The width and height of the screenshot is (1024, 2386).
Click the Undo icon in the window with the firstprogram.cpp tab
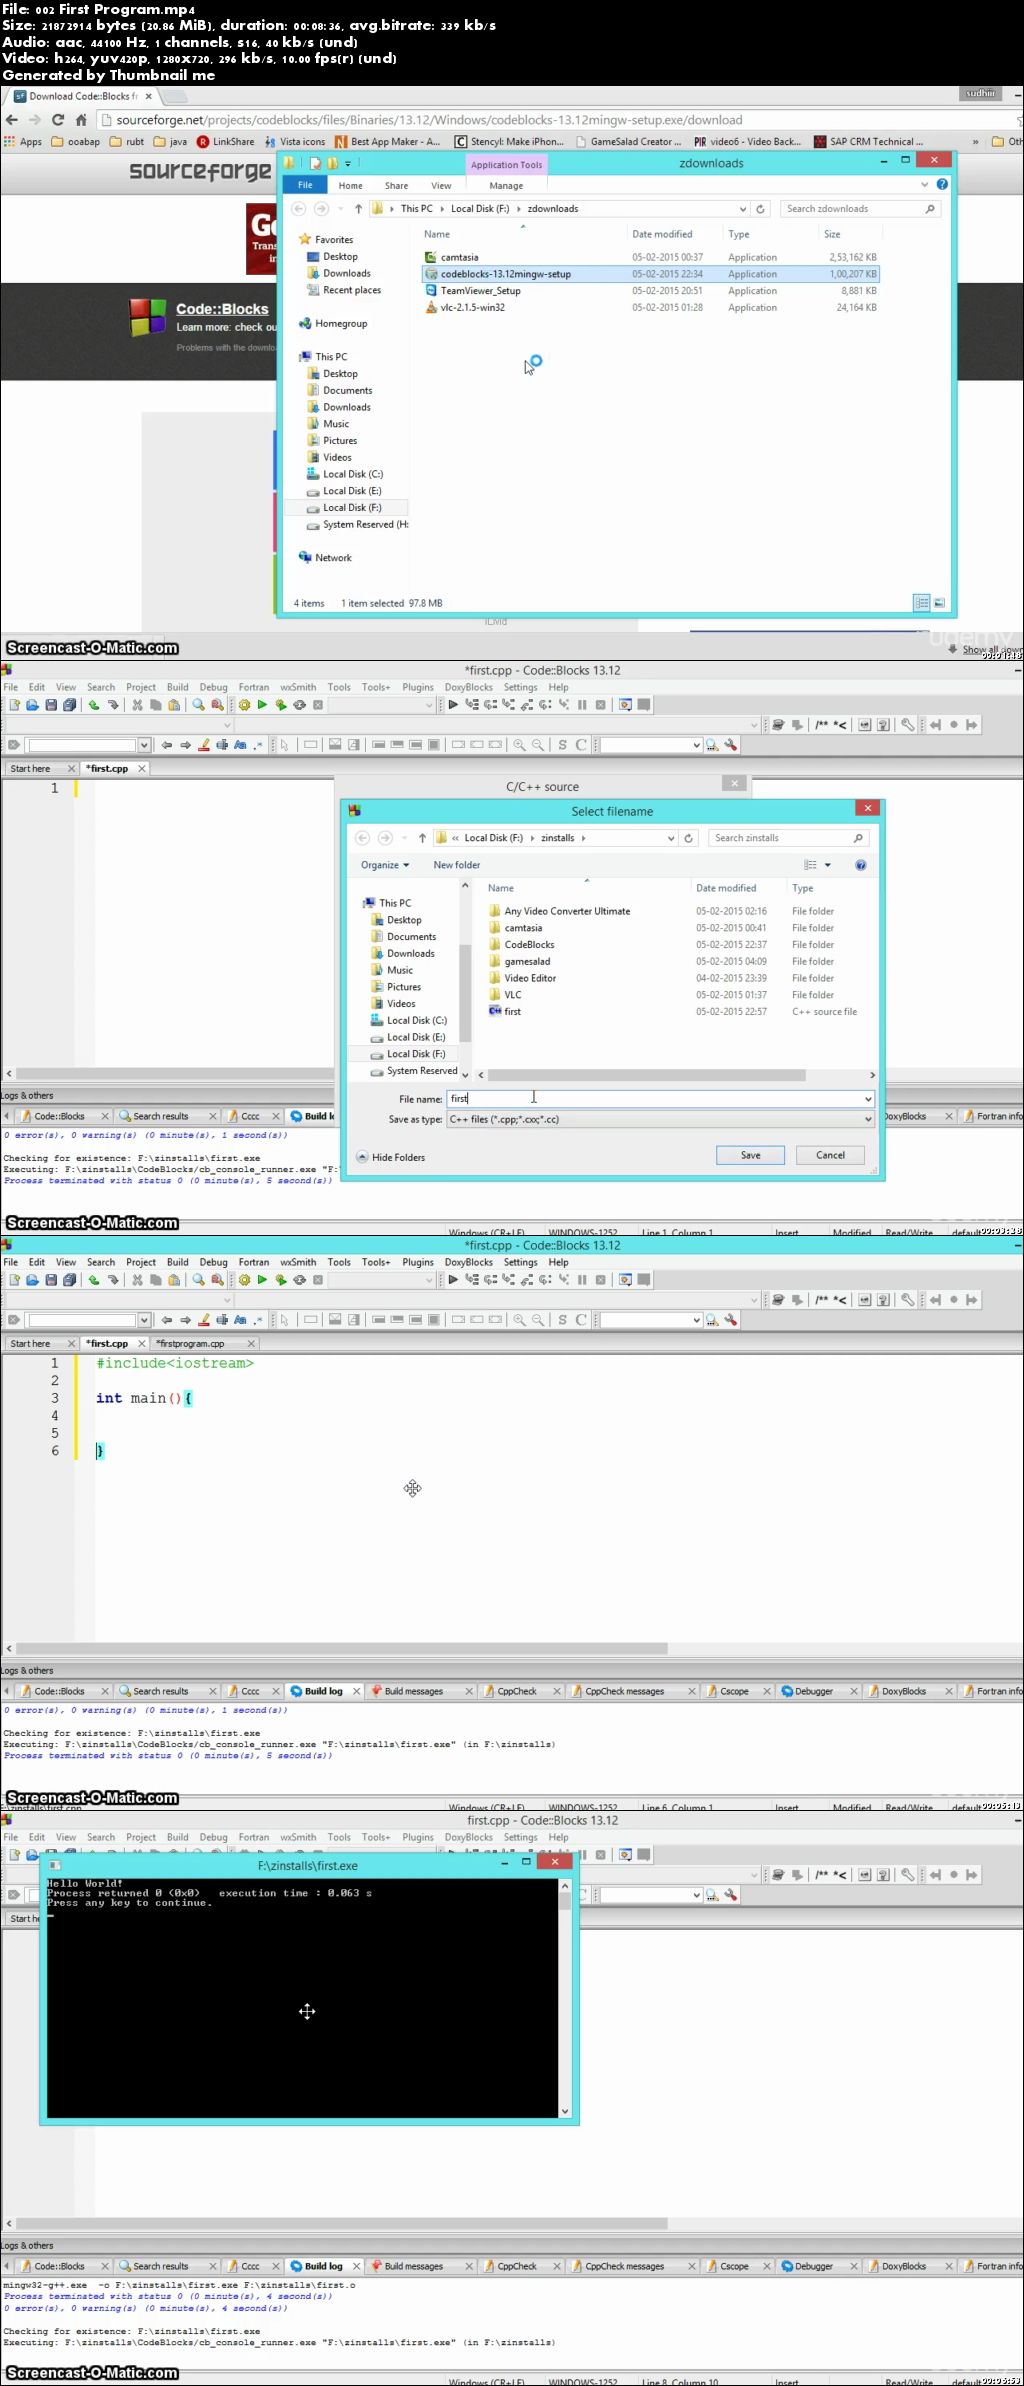tap(94, 1280)
